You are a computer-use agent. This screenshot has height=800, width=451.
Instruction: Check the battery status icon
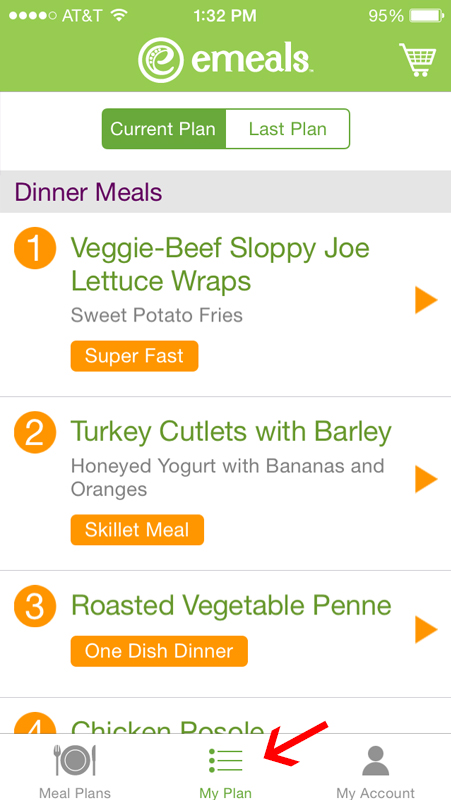pos(427,16)
